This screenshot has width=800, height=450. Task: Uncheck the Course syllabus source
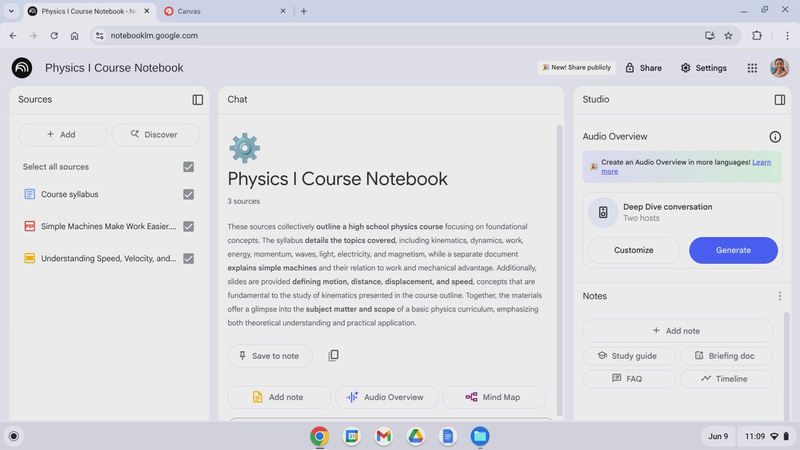tap(189, 194)
